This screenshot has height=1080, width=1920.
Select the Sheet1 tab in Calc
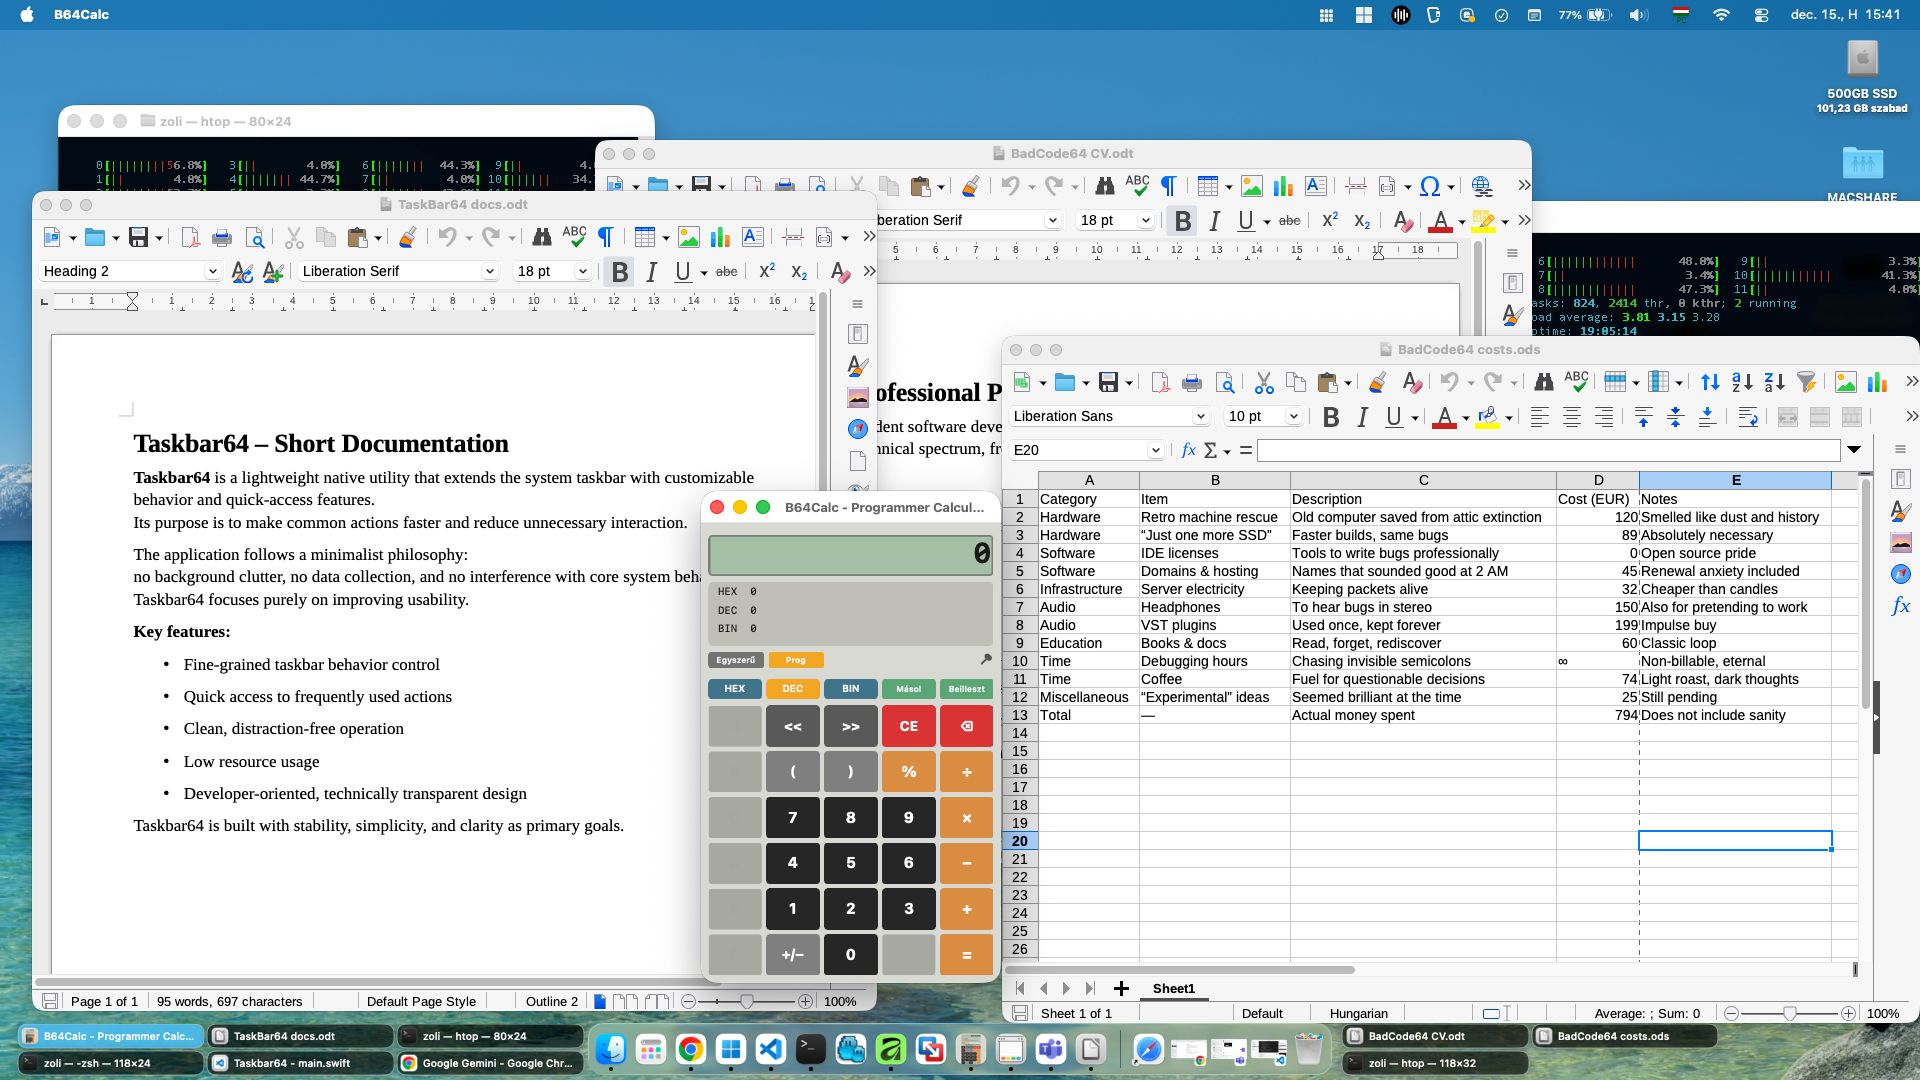pyautogui.click(x=1173, y=988)
